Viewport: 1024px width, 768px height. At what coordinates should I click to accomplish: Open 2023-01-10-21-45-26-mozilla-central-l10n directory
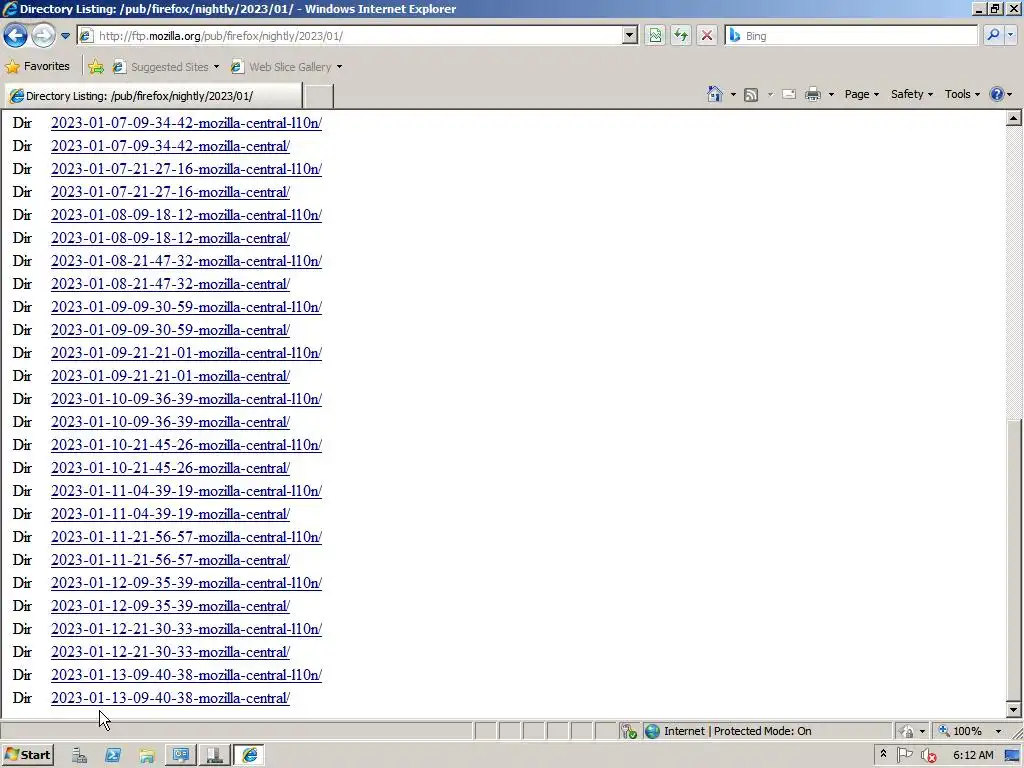[186, 445]
